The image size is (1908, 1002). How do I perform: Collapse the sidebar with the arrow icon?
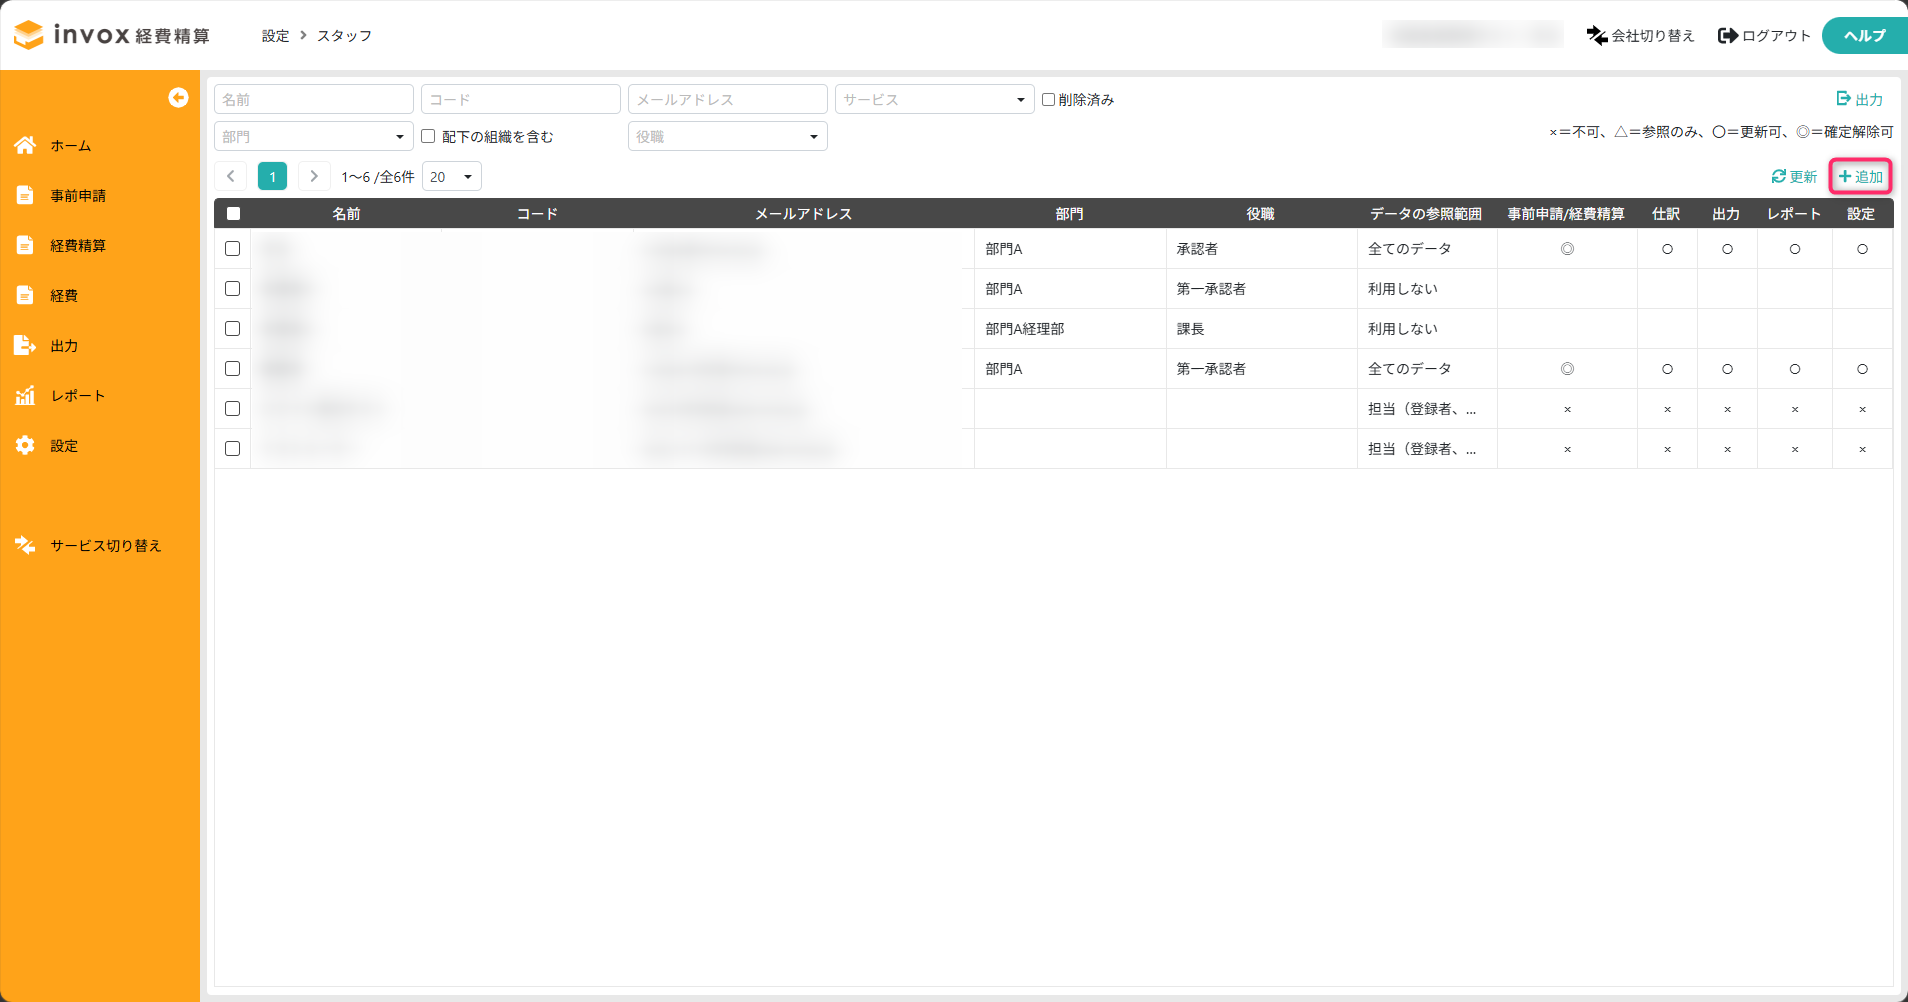click(178, 97)
